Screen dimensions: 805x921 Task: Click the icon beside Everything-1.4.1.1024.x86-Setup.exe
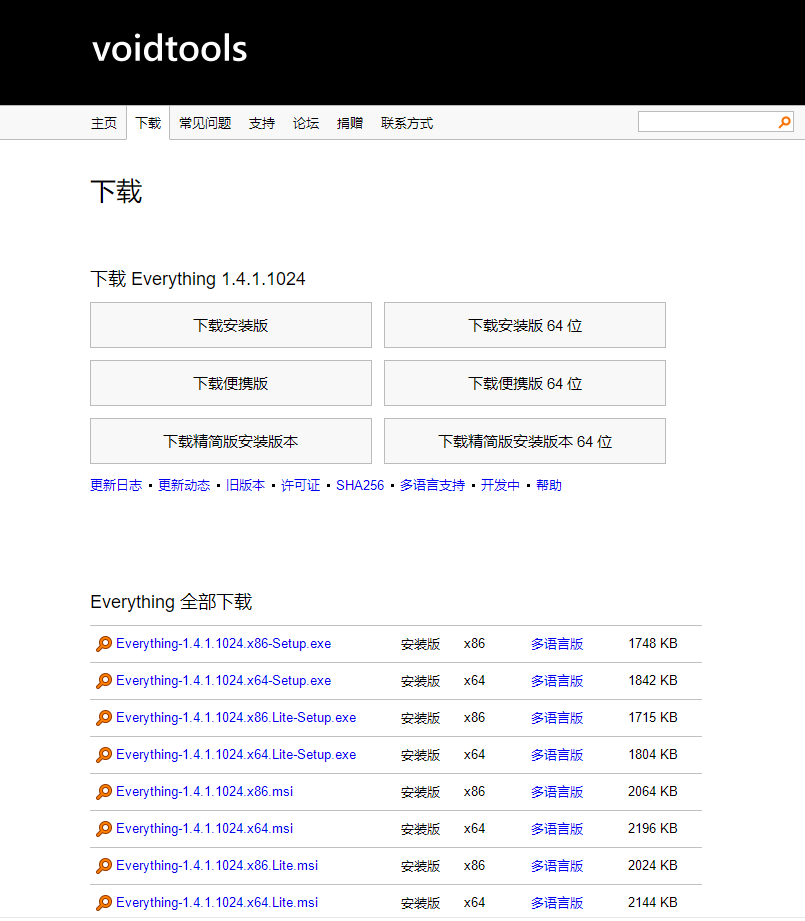[104, 644]
